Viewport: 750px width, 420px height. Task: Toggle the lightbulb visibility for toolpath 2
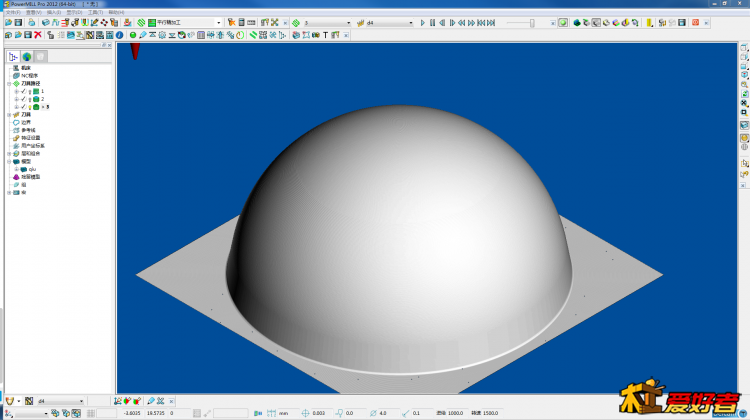30,99
